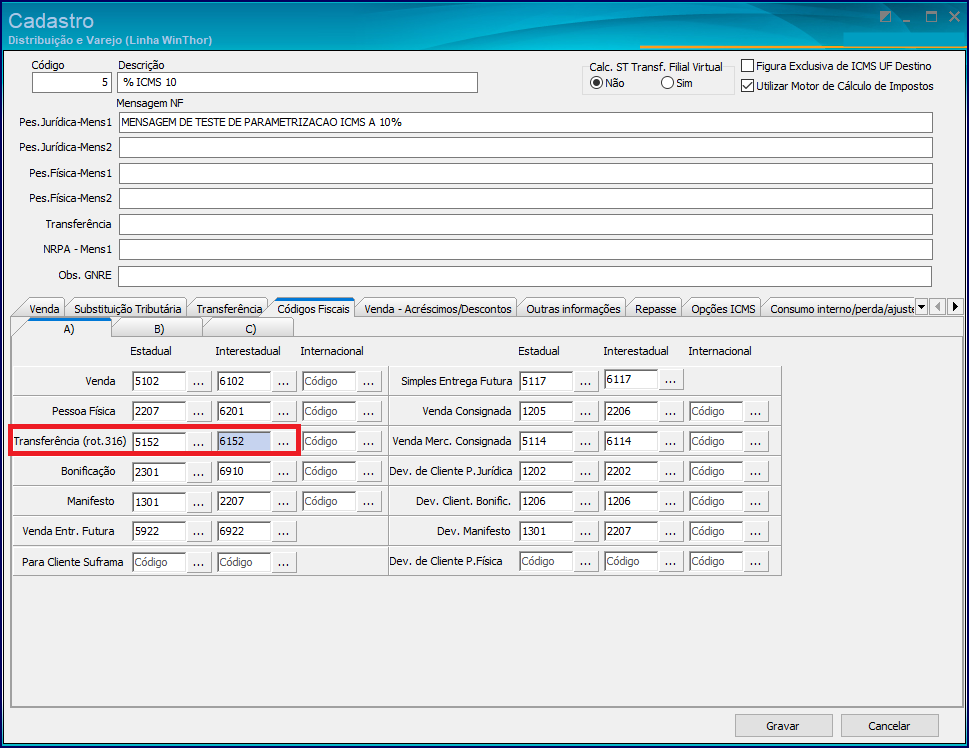Open lookup for Venda Entr. Futura Estadual 5922
Viewport: 969px width, 748px height.
198,531
